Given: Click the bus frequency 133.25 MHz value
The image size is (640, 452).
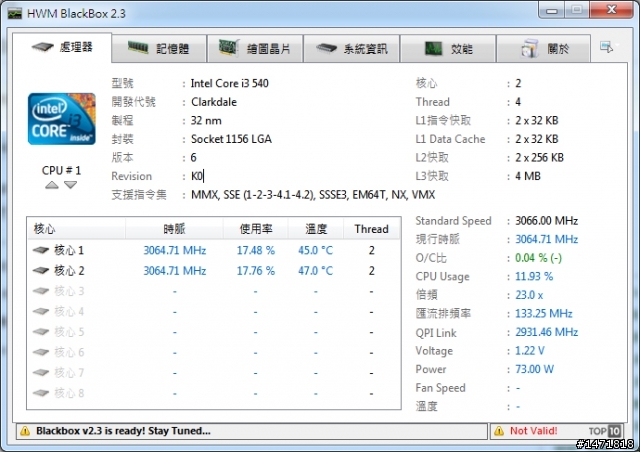Looking at the screenshot, I should tap(544, 313).
